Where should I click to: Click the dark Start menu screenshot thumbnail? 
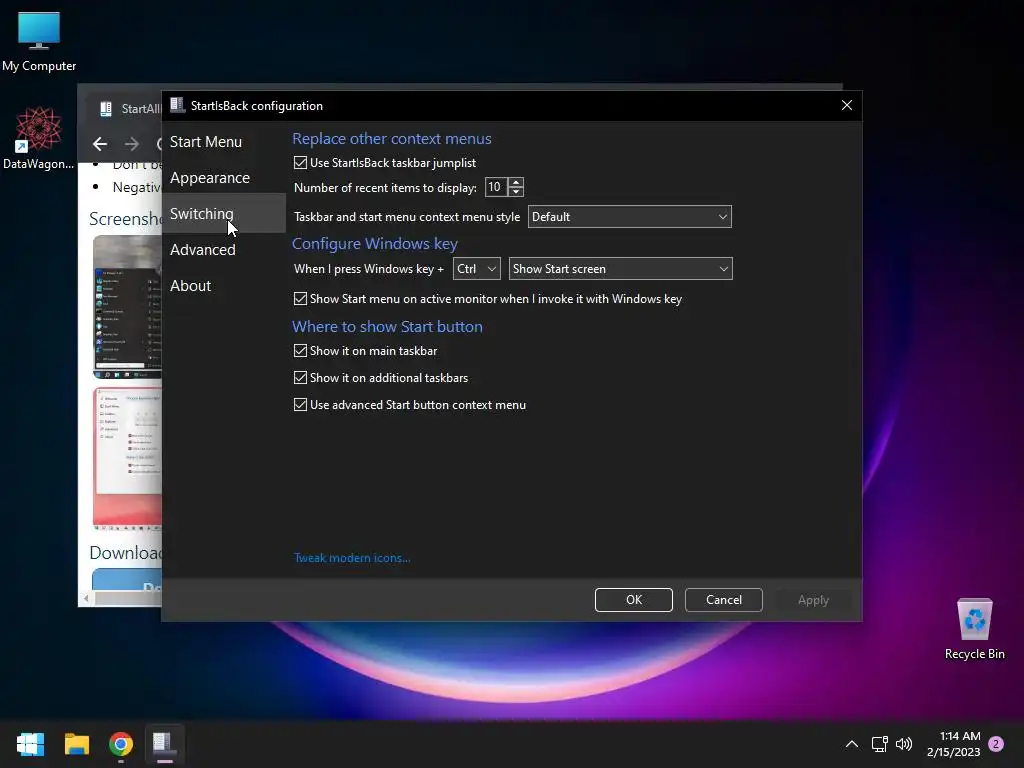pyautogui.click(x=127, y=306)
